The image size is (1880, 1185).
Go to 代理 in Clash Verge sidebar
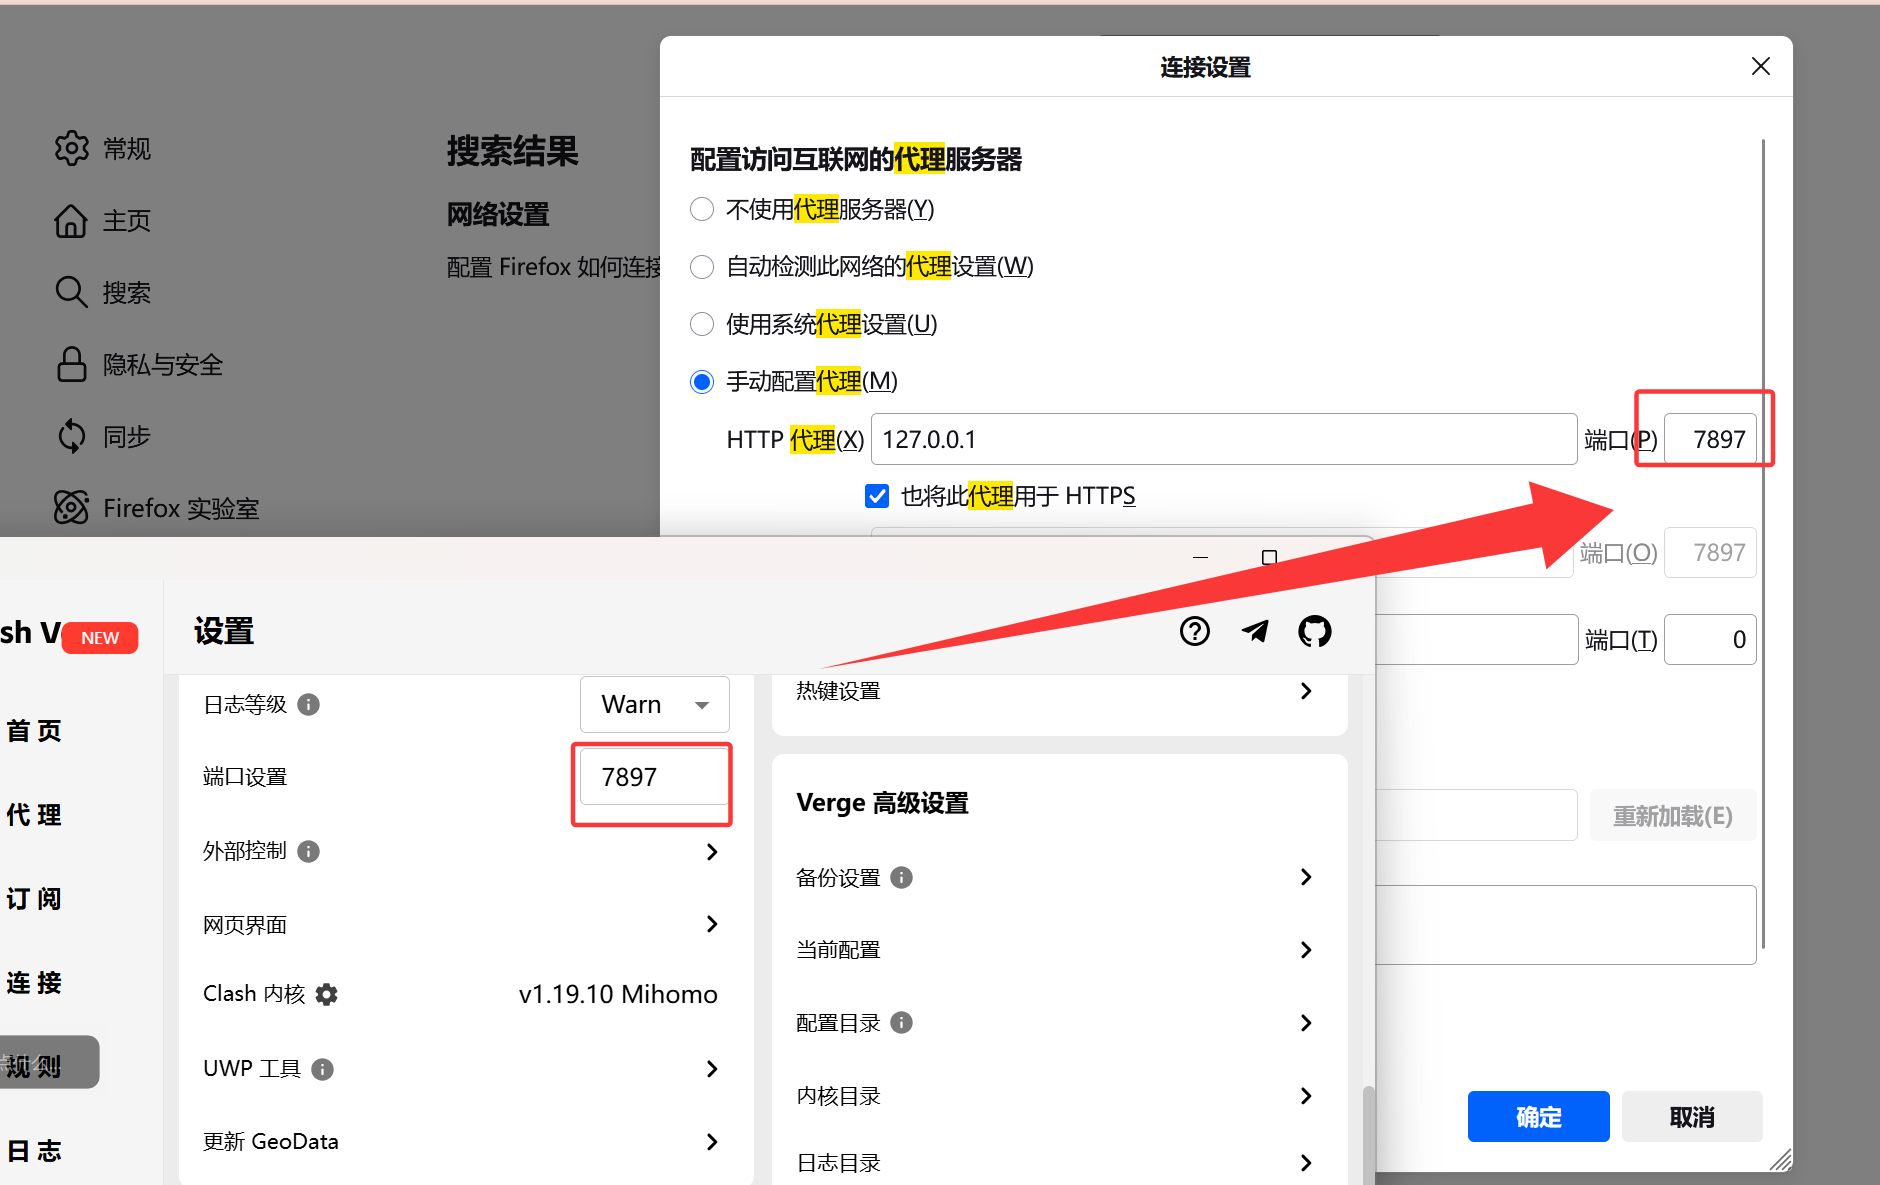pyautogui.click(x=34, y=815)
